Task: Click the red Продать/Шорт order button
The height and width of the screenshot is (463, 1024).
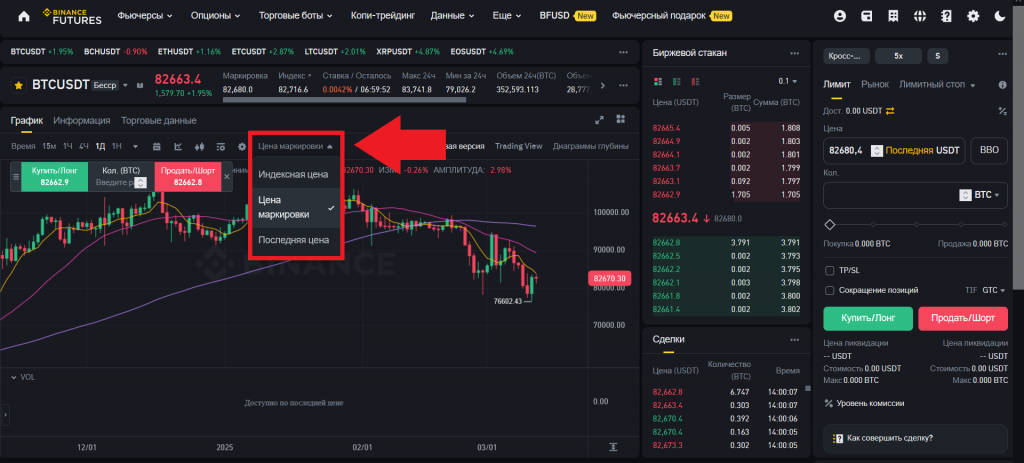Action: click(963, 319)
